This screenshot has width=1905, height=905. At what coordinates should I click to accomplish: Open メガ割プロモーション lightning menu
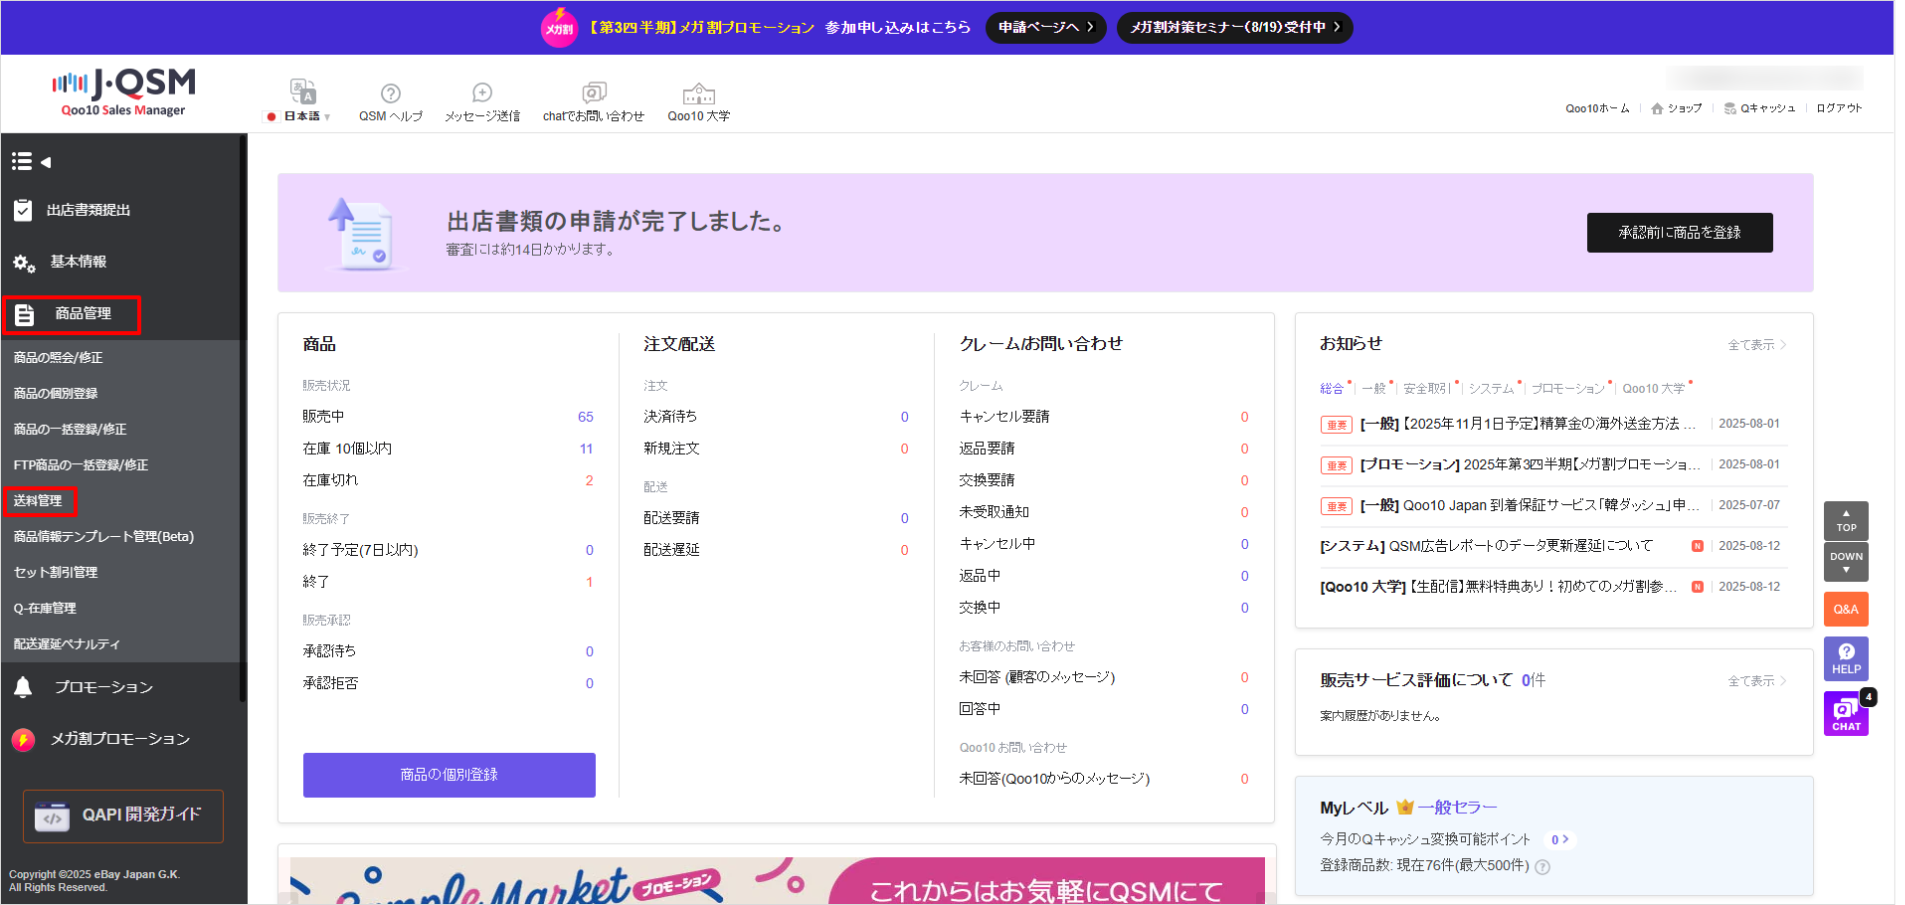(x=120, y=739)
